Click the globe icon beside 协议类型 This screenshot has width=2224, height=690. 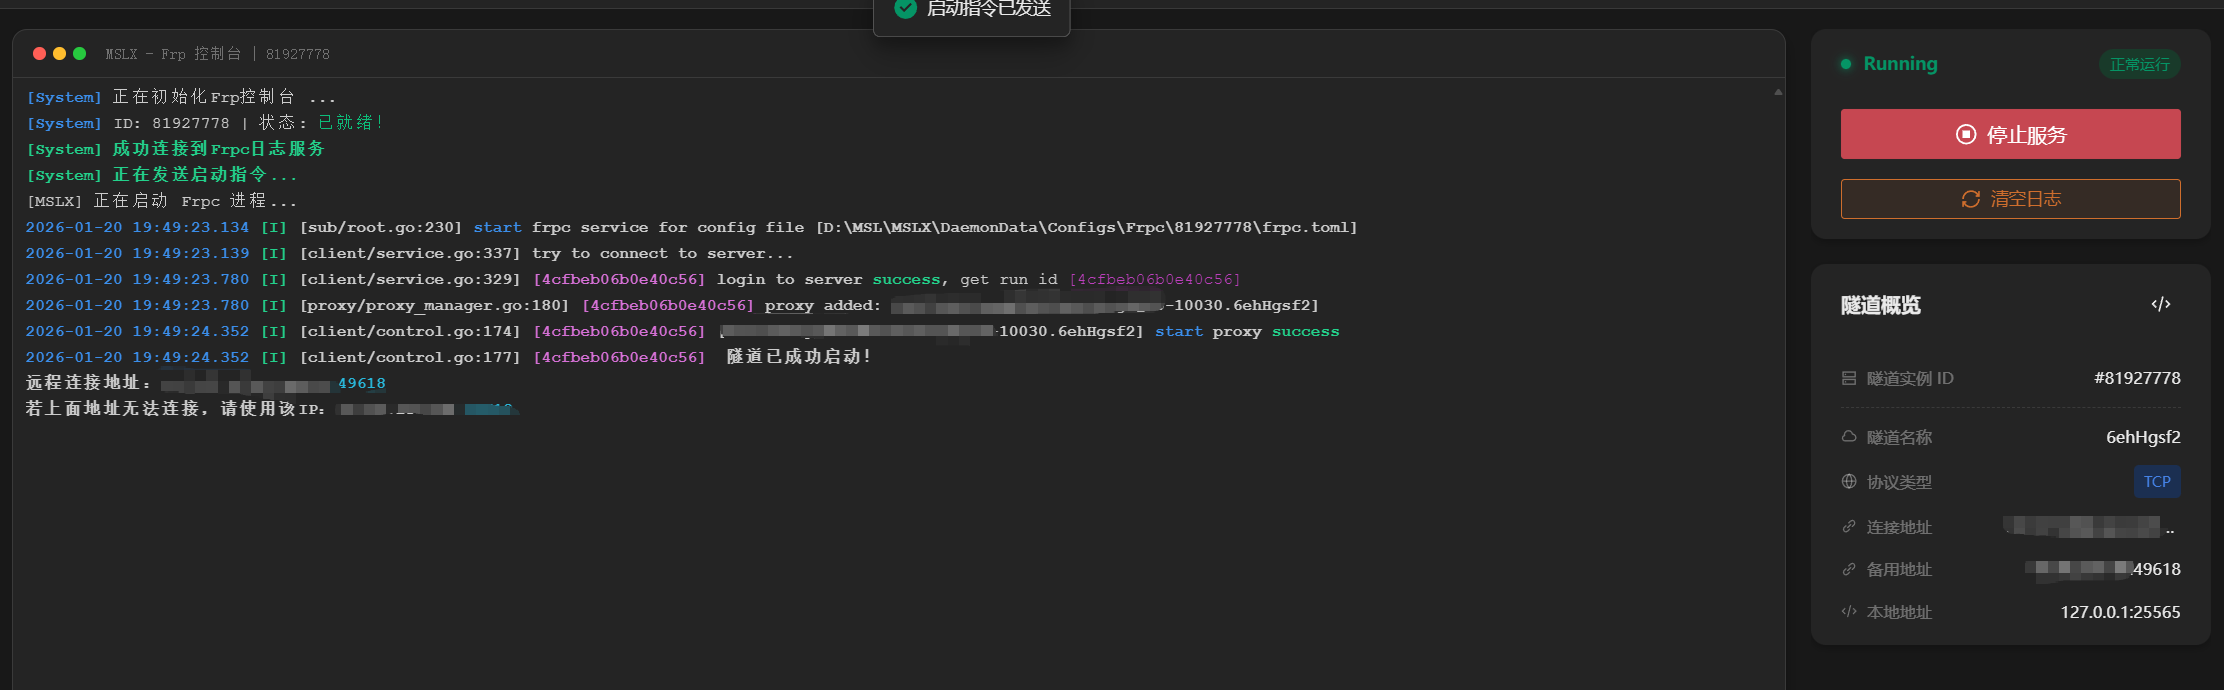point(1849,481)
